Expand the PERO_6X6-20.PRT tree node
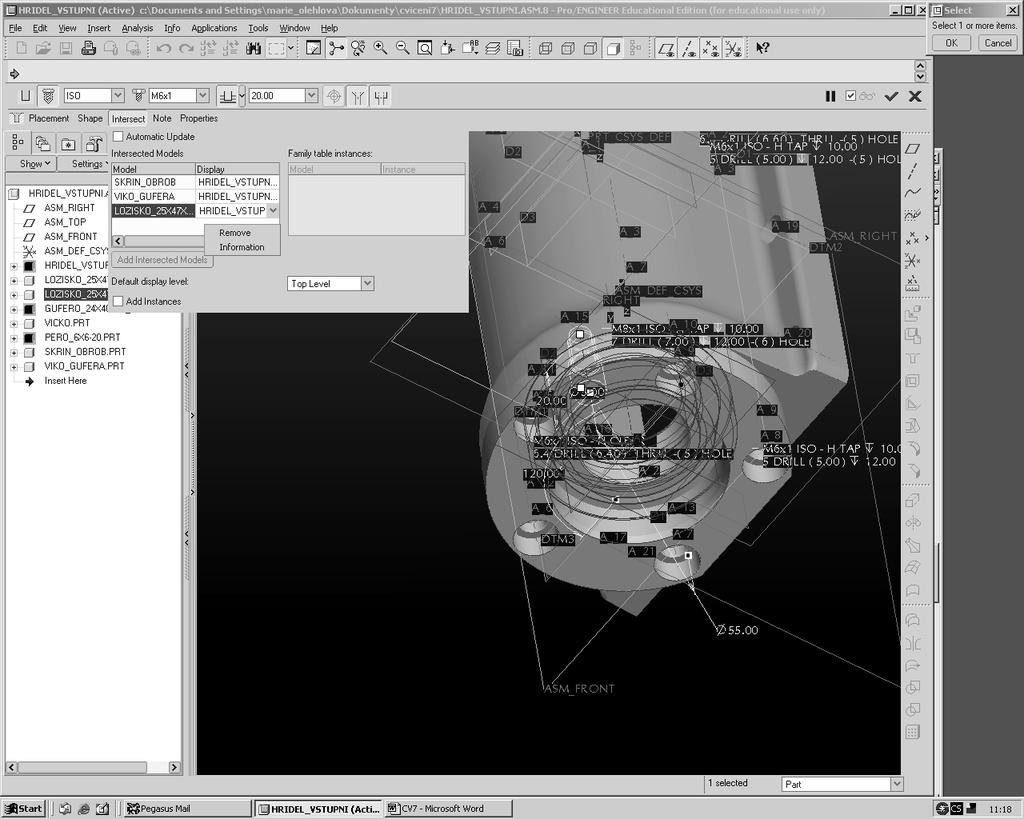Viewport: 1024px width, 819px height. (x=14, y=338)
